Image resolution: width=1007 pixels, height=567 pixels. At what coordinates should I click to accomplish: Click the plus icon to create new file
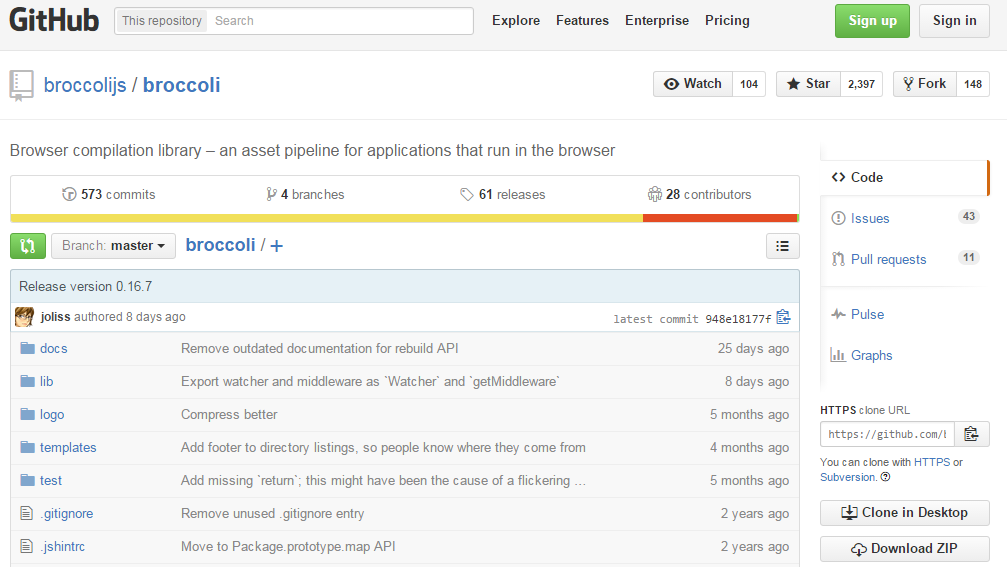[276, 246]
